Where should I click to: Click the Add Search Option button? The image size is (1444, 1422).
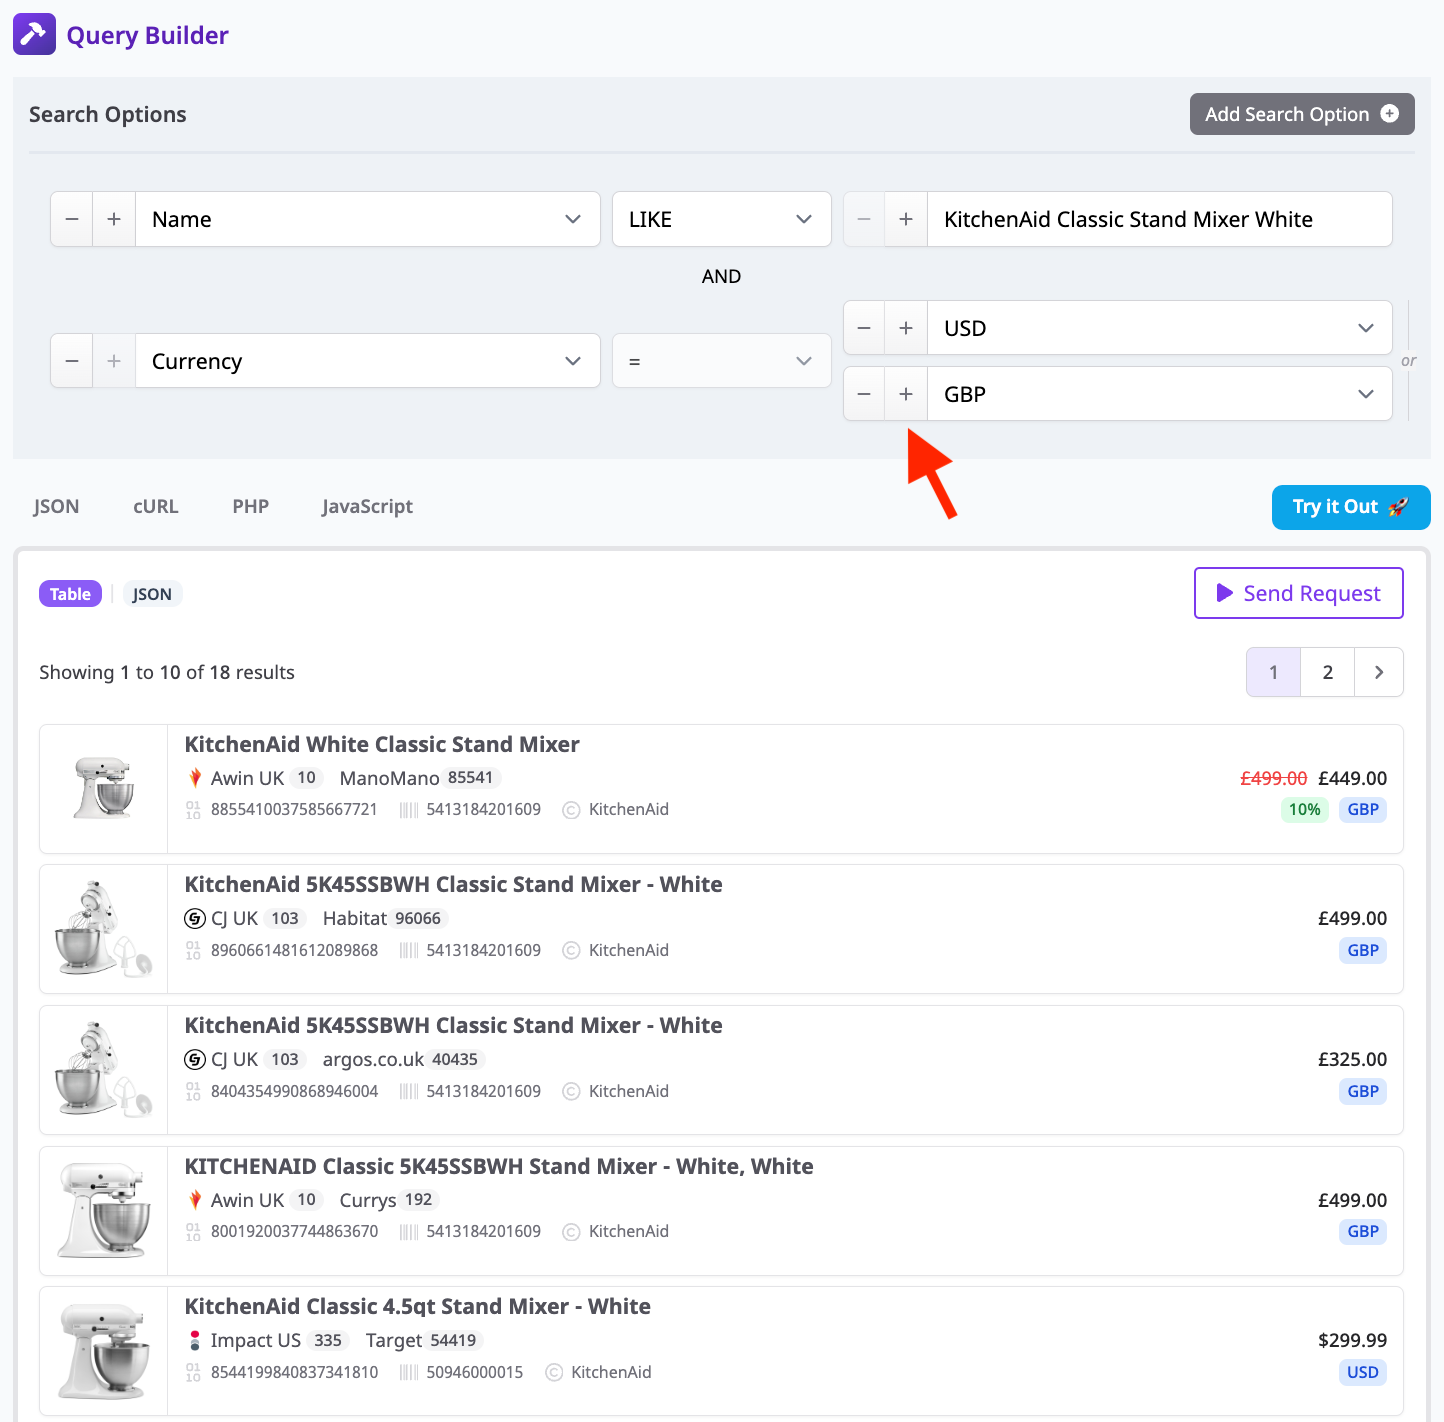1302,114
